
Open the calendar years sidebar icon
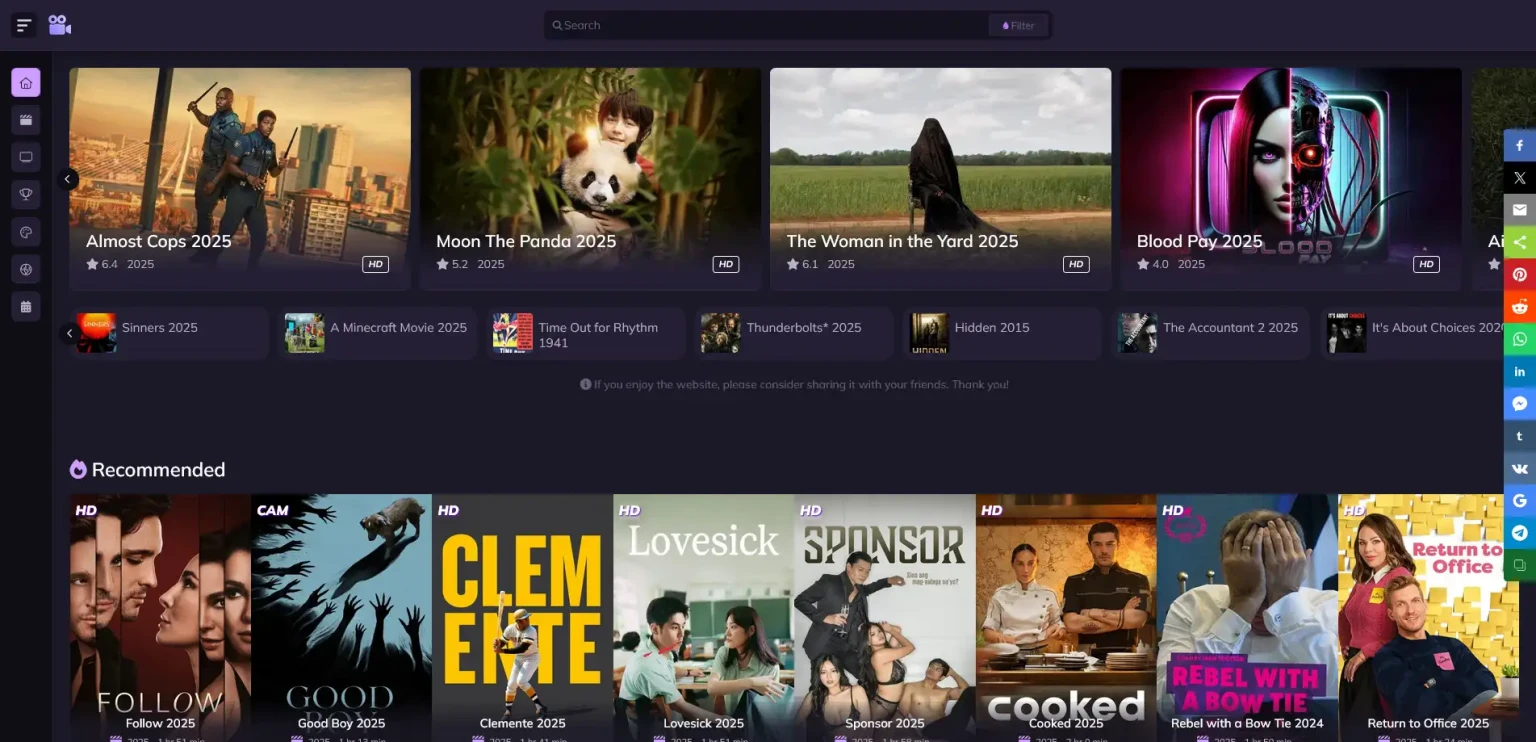tap(26, 306)
